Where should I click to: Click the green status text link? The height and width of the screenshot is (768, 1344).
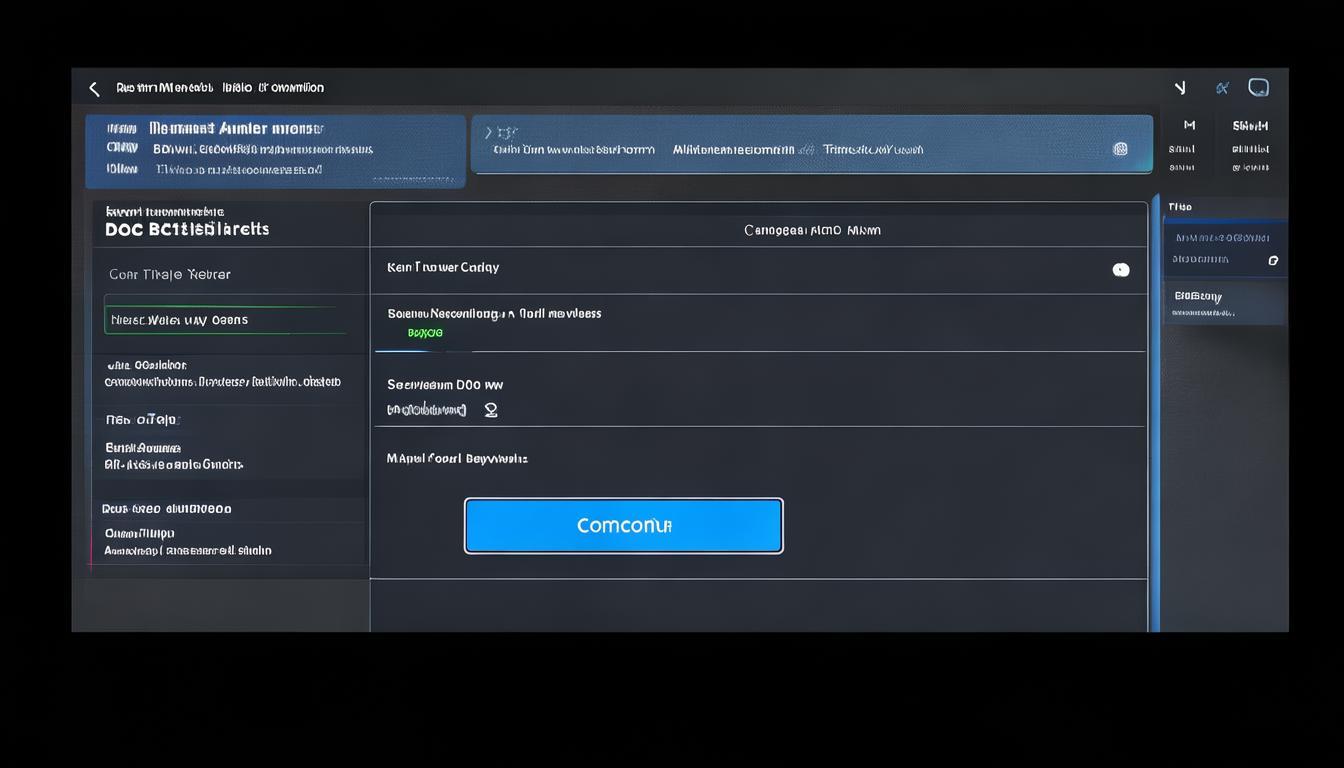tap(425, 333)
